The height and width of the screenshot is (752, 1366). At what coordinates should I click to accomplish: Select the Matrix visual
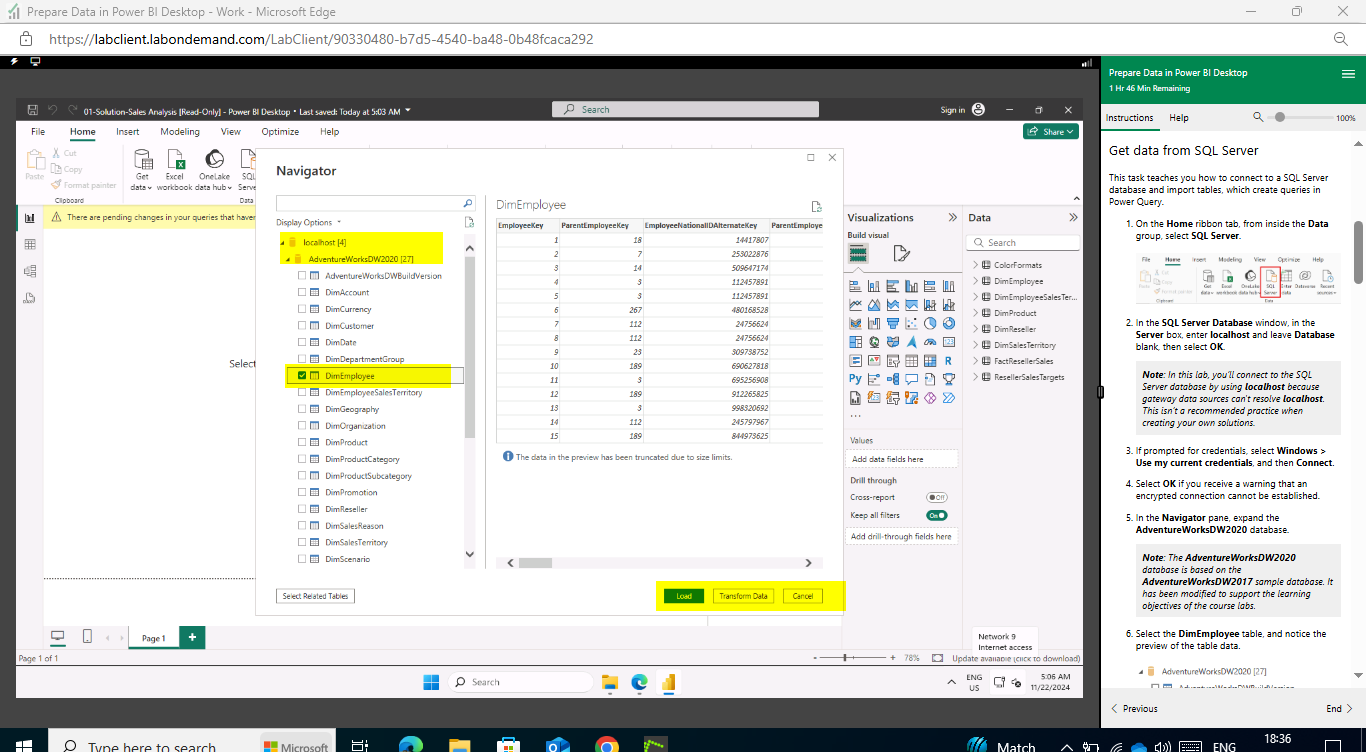pyautogui.click(x=930, y=360)
